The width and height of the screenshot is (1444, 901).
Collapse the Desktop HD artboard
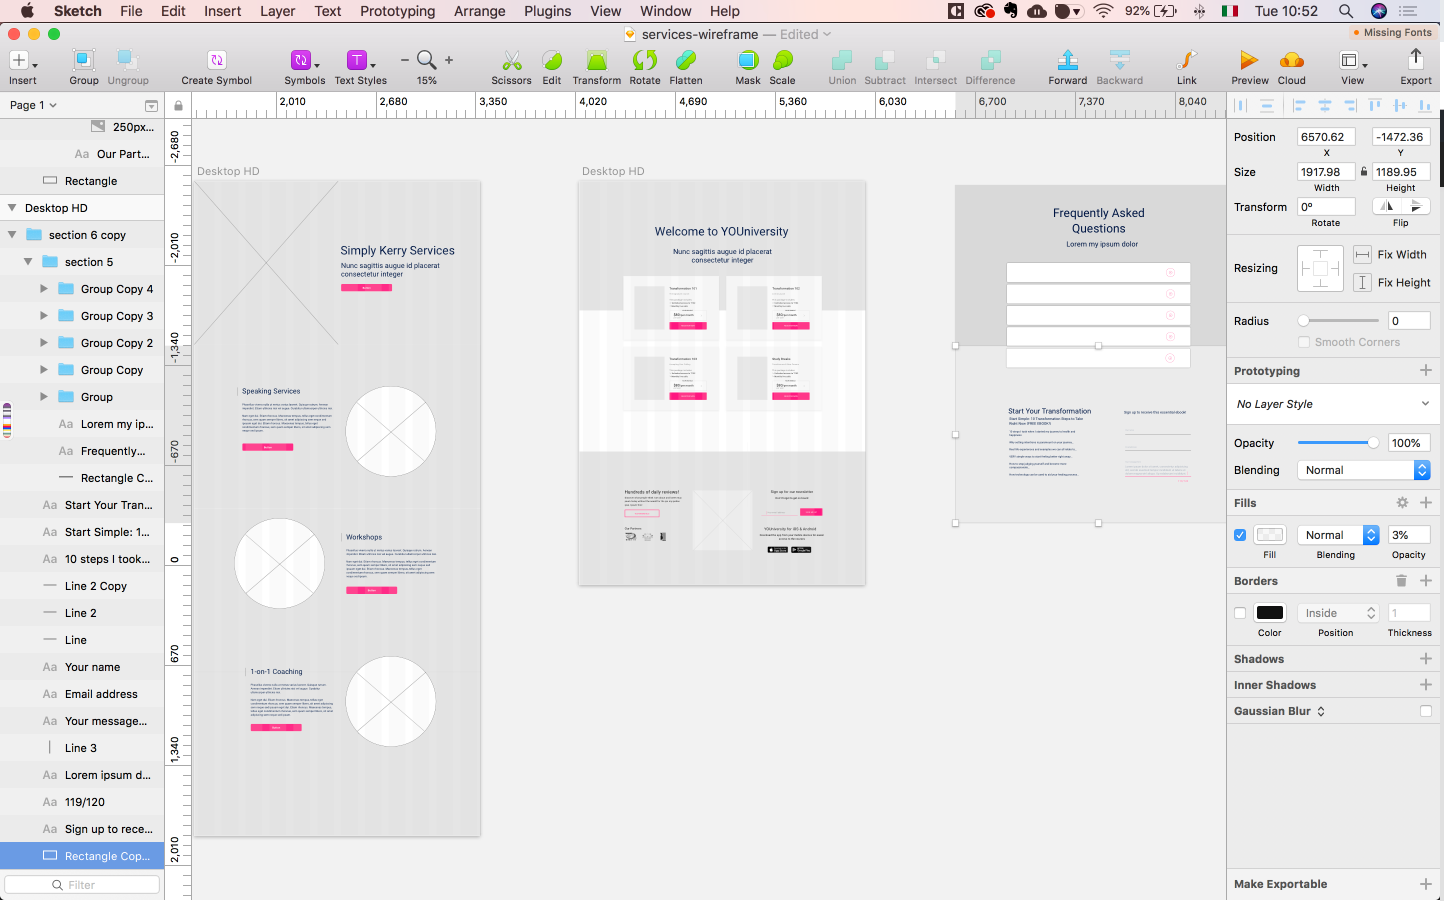point(12,208)
